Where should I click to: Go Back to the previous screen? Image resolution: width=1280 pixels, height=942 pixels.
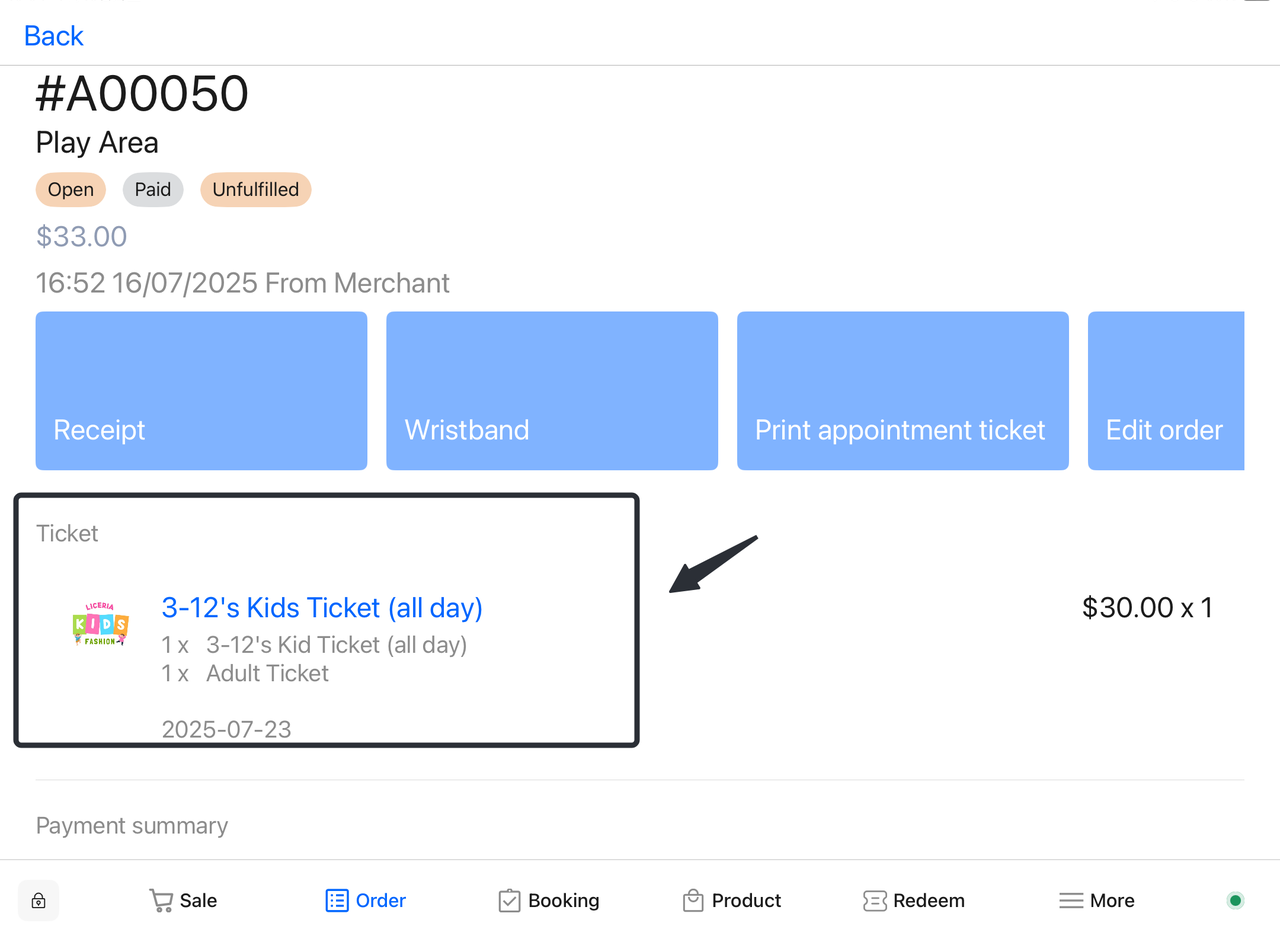[54, 36]
